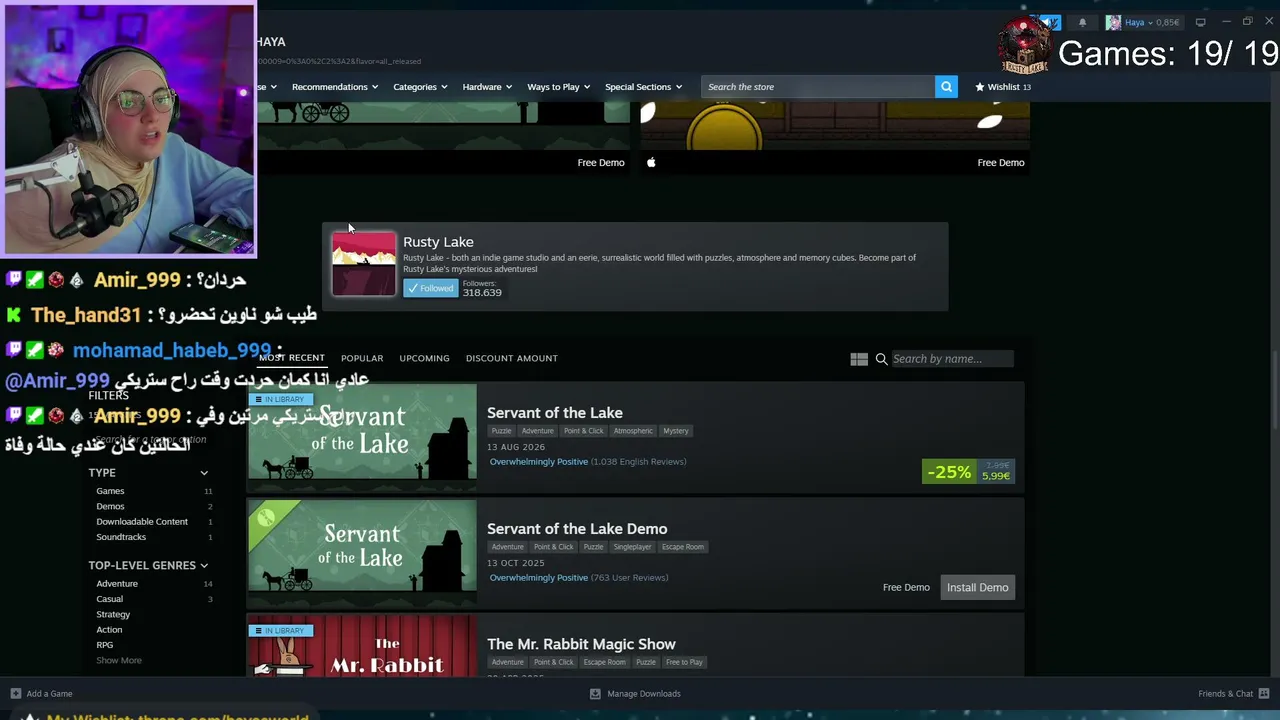Screen dimensions: 1280x720
Task: Open the Special Sections dropdown
Action: click(643, 87)
